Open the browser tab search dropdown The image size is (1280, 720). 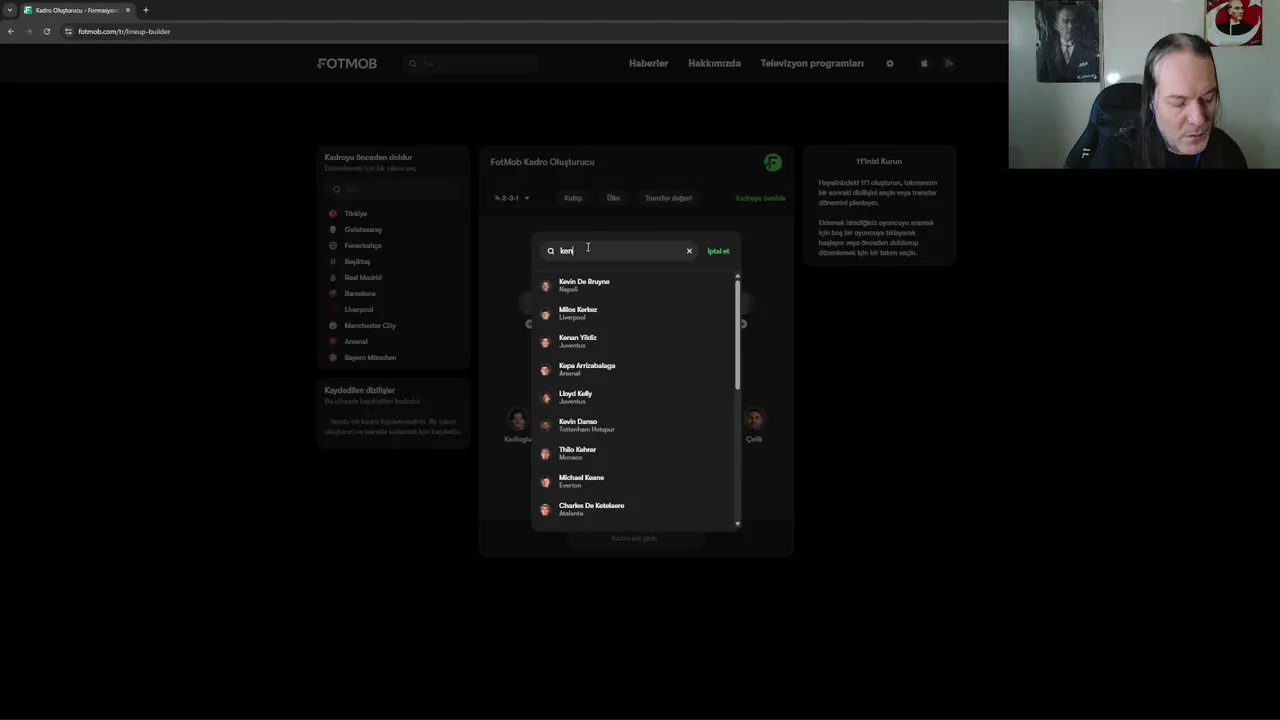click(10, 10)
